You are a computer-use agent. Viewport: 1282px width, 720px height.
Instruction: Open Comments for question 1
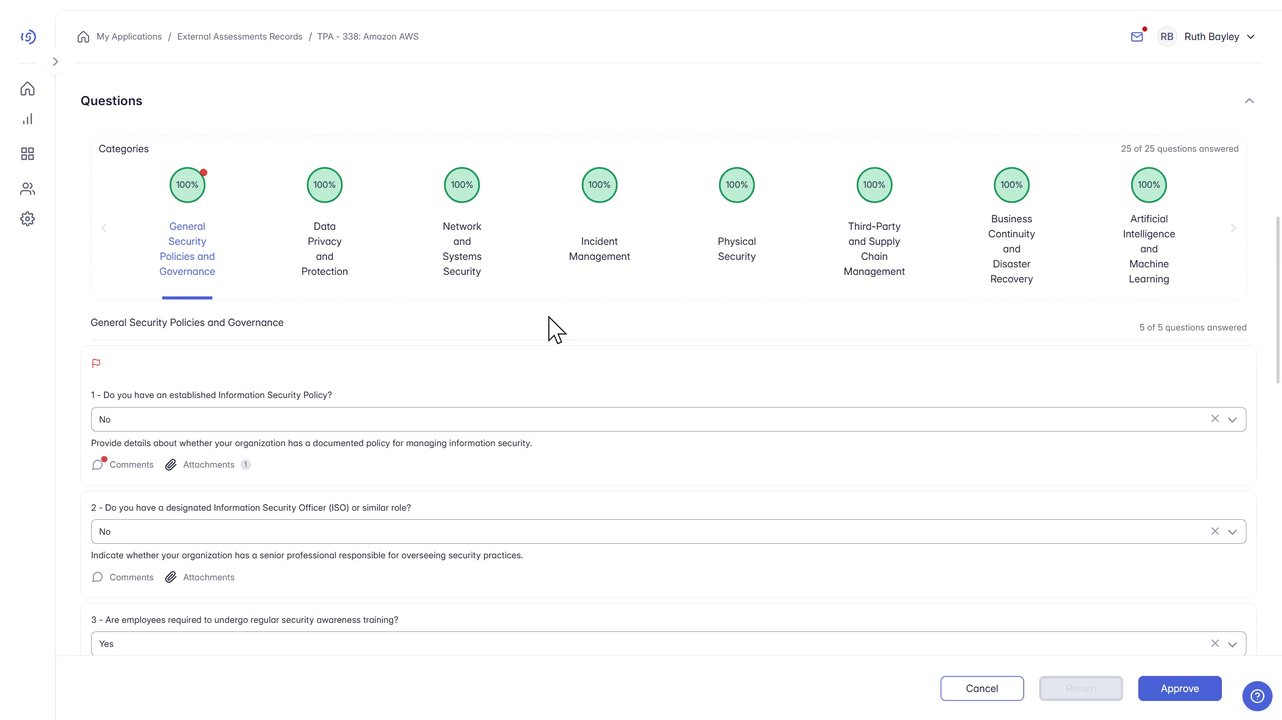click(x=123, y=465)
